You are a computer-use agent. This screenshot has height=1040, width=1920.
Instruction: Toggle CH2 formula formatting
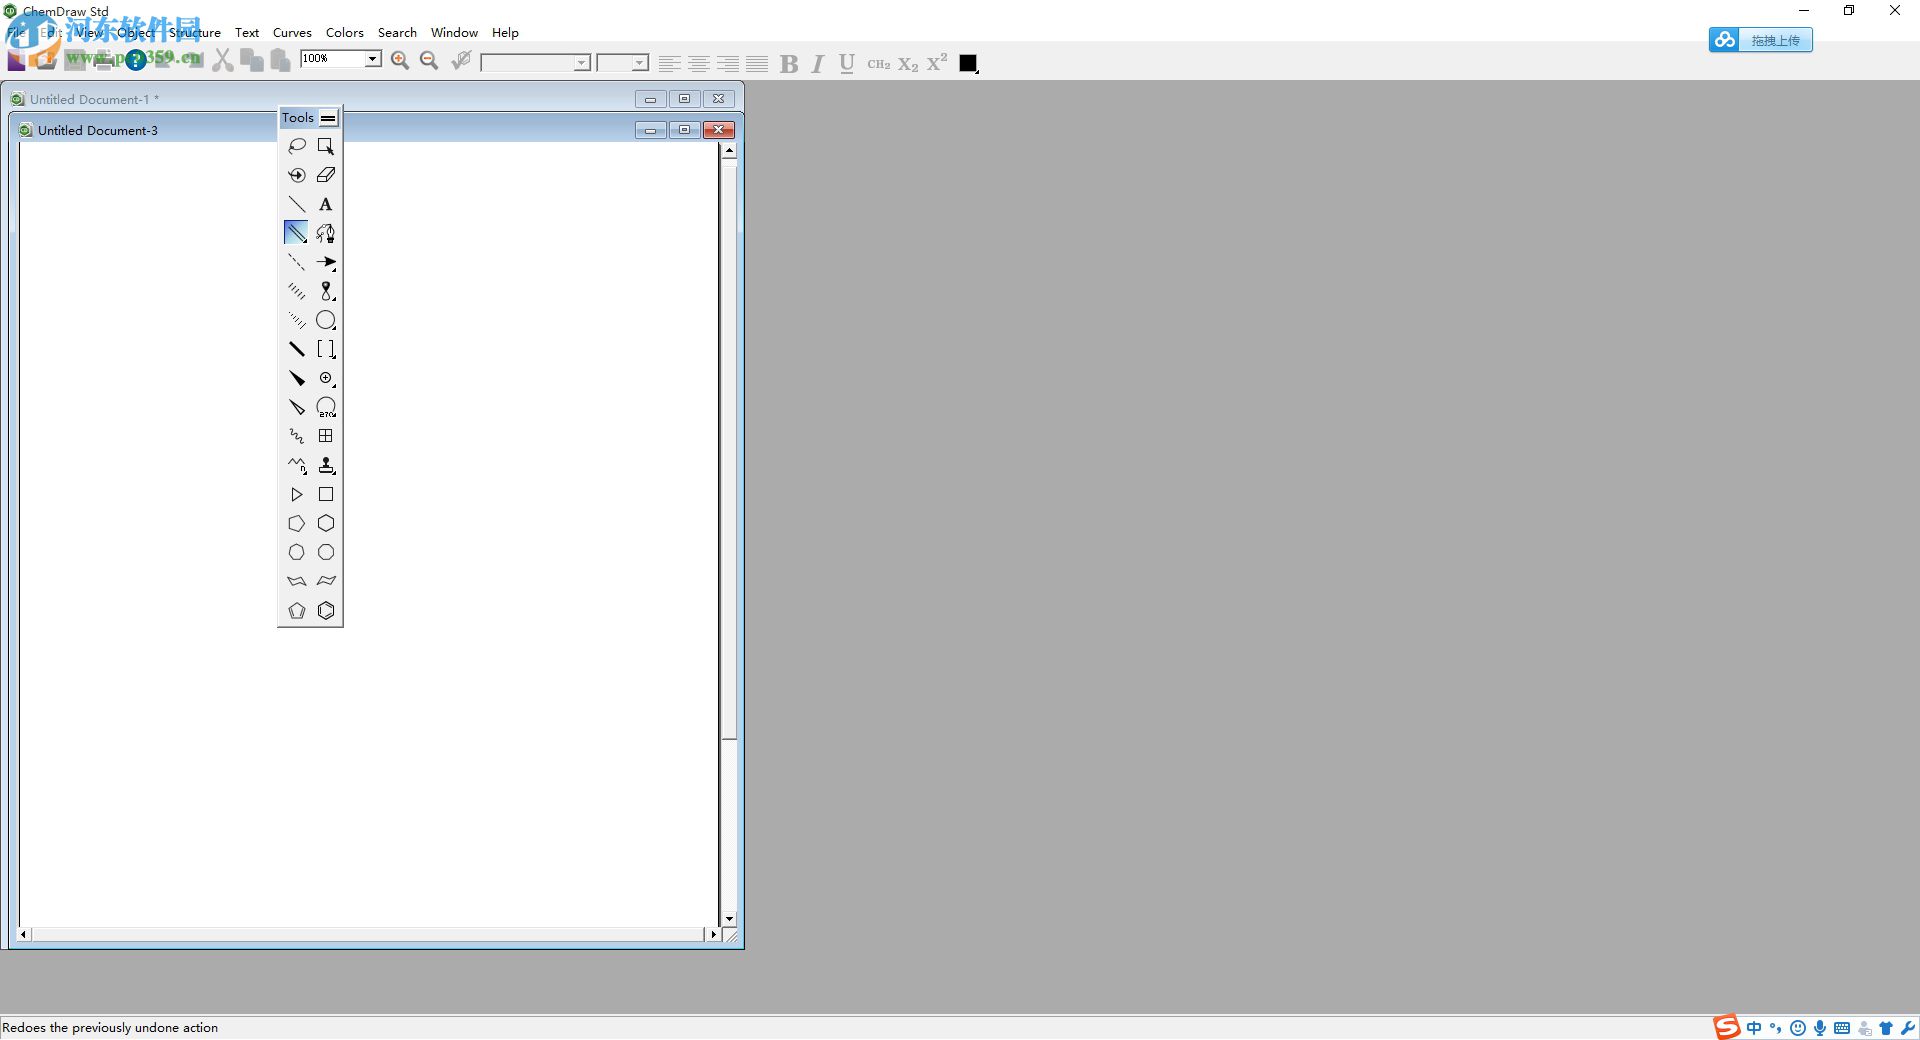pos(879,64)
